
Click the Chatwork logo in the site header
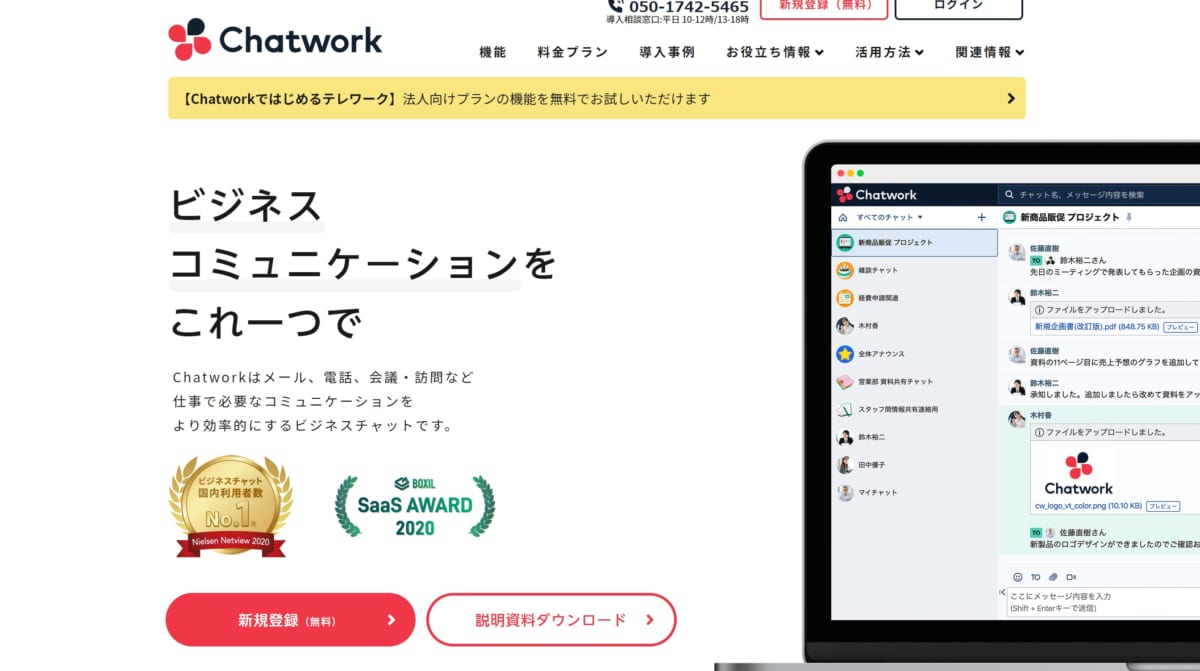click(275, 39)
